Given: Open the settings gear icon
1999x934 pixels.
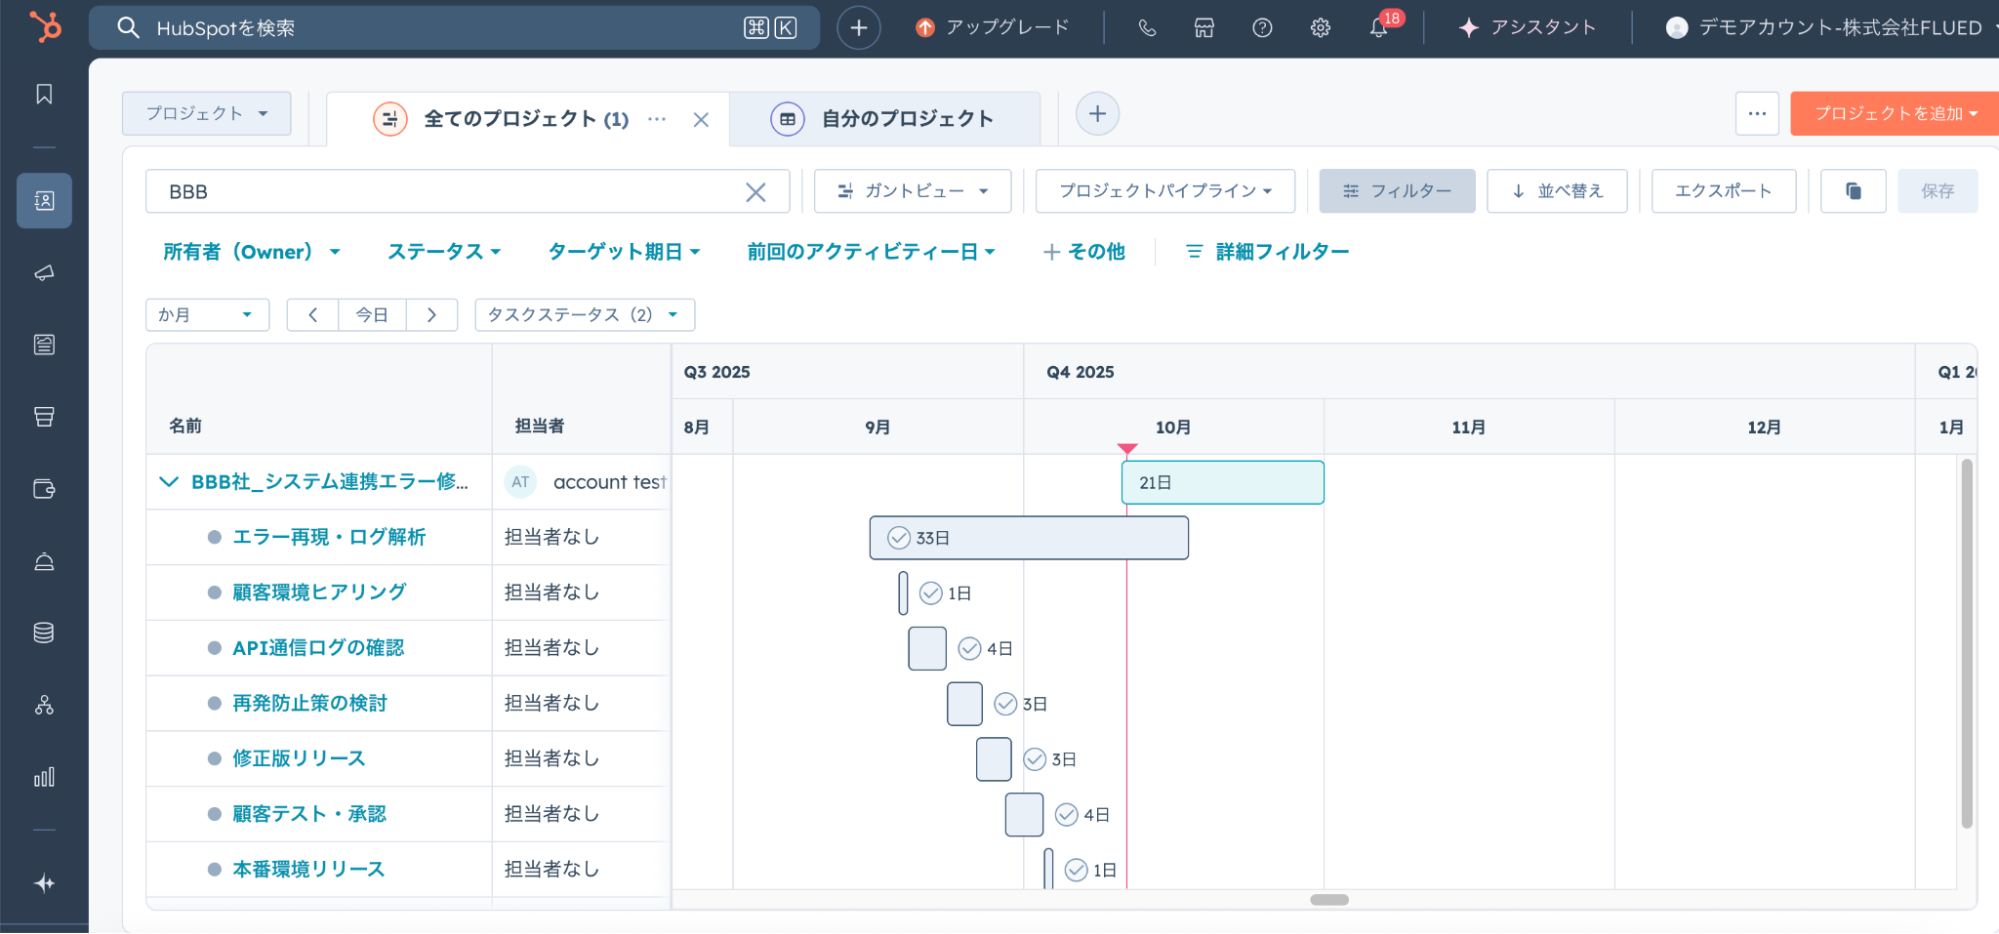Looking at the screenshot, I should point(1320,28).
